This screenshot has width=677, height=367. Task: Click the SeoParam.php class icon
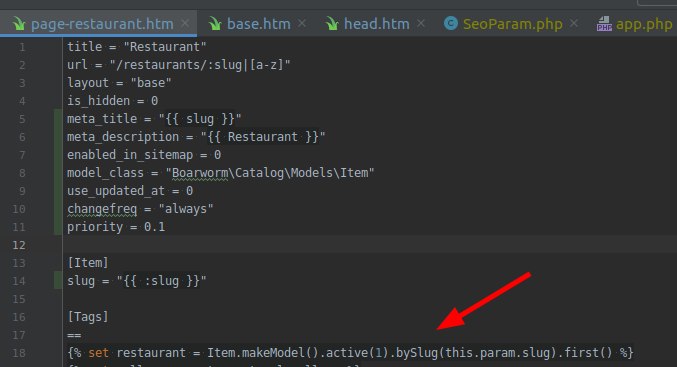[451, 23]
